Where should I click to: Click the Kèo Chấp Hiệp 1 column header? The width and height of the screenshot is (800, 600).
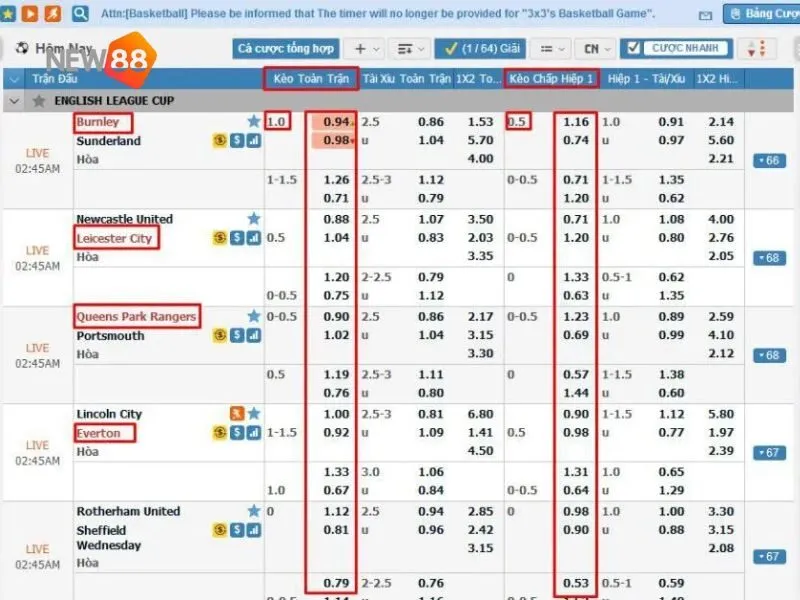coord(551,79)
